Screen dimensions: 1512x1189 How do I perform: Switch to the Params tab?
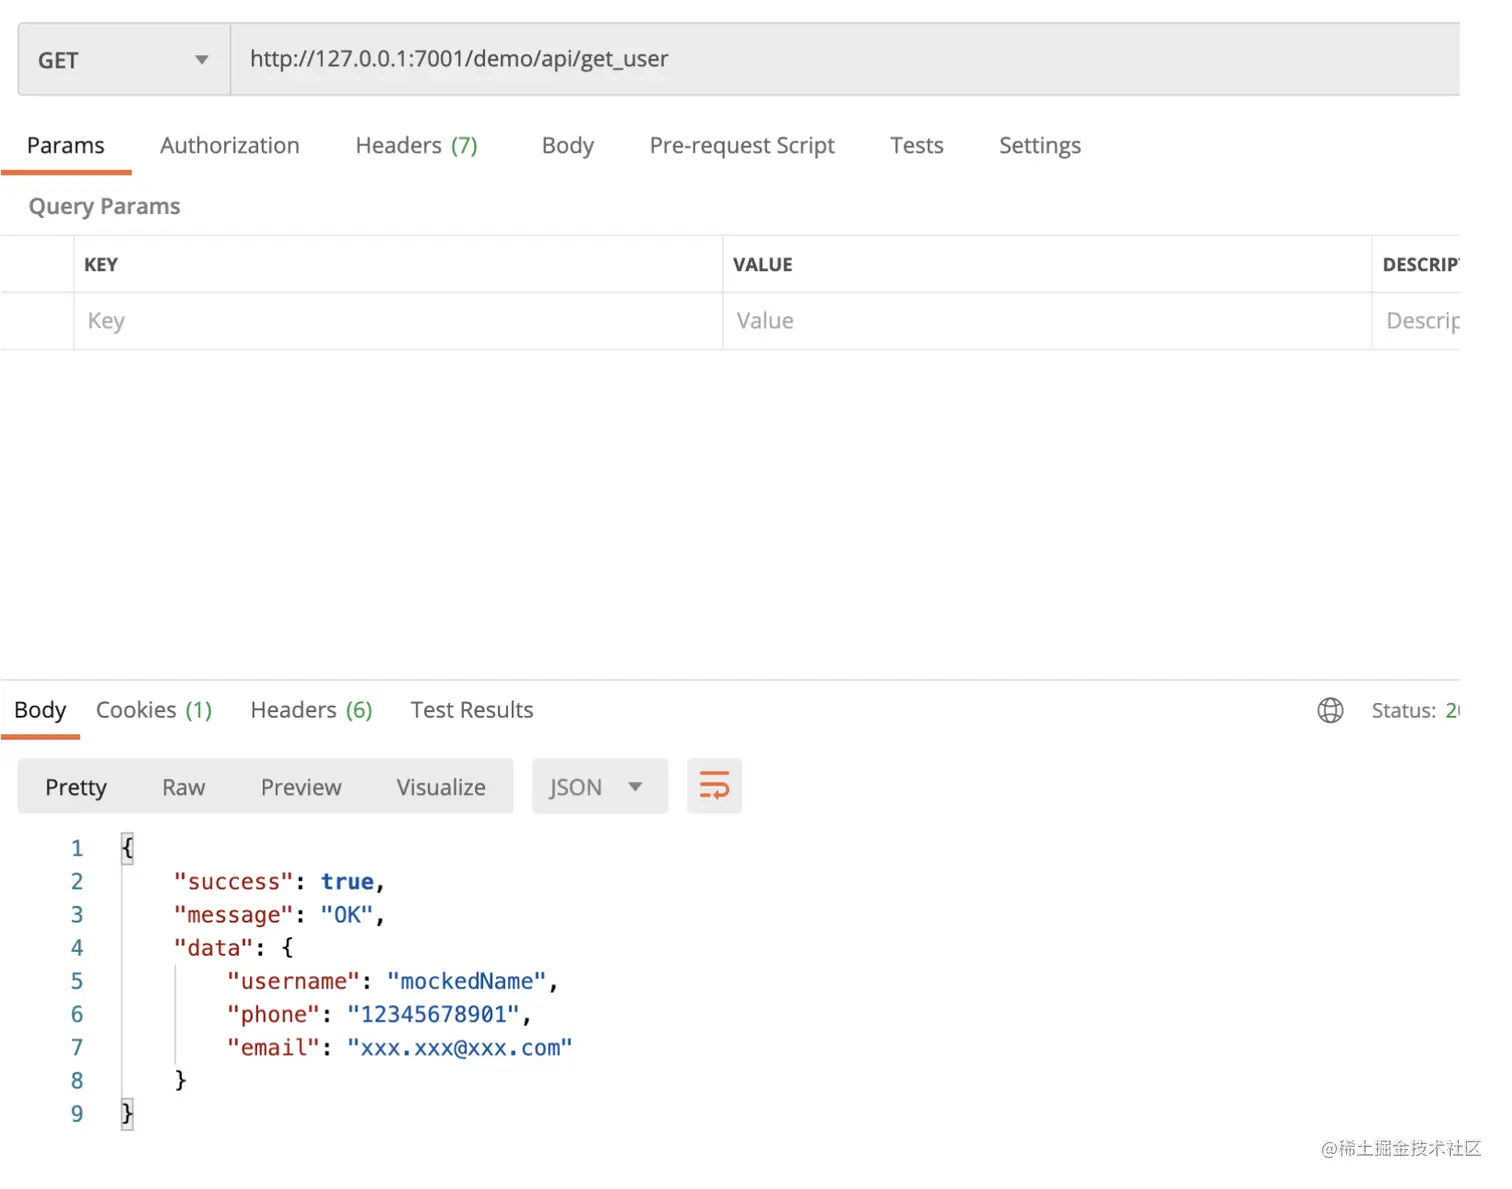tap(66, 146)
